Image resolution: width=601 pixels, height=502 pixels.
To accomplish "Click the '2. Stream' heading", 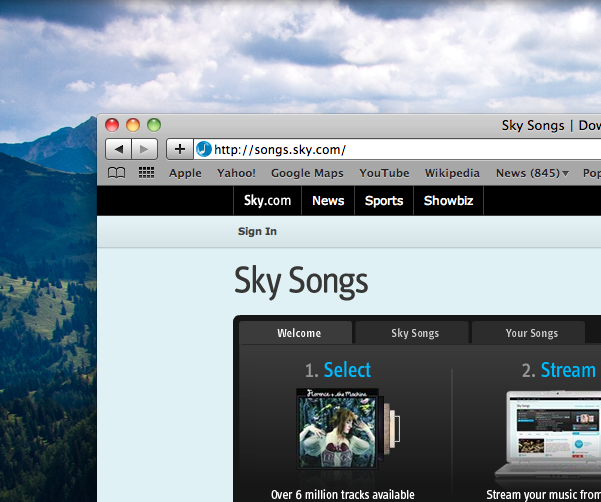I will click(x=559, y=370).
